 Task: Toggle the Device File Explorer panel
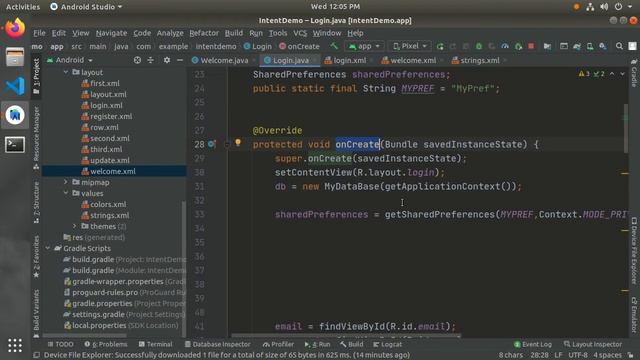click(634, 251)
